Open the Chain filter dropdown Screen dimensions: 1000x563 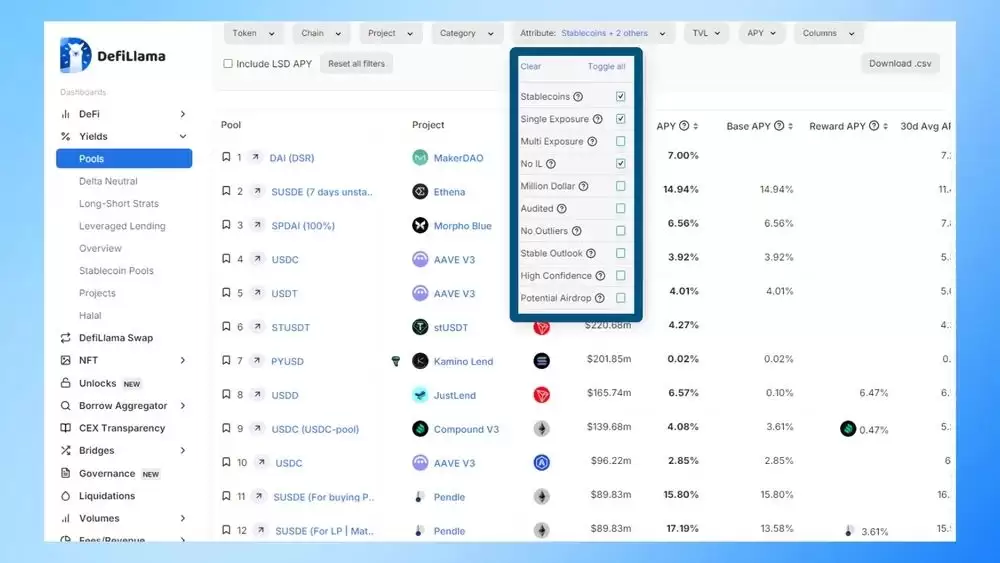click(x=322, y=33)
